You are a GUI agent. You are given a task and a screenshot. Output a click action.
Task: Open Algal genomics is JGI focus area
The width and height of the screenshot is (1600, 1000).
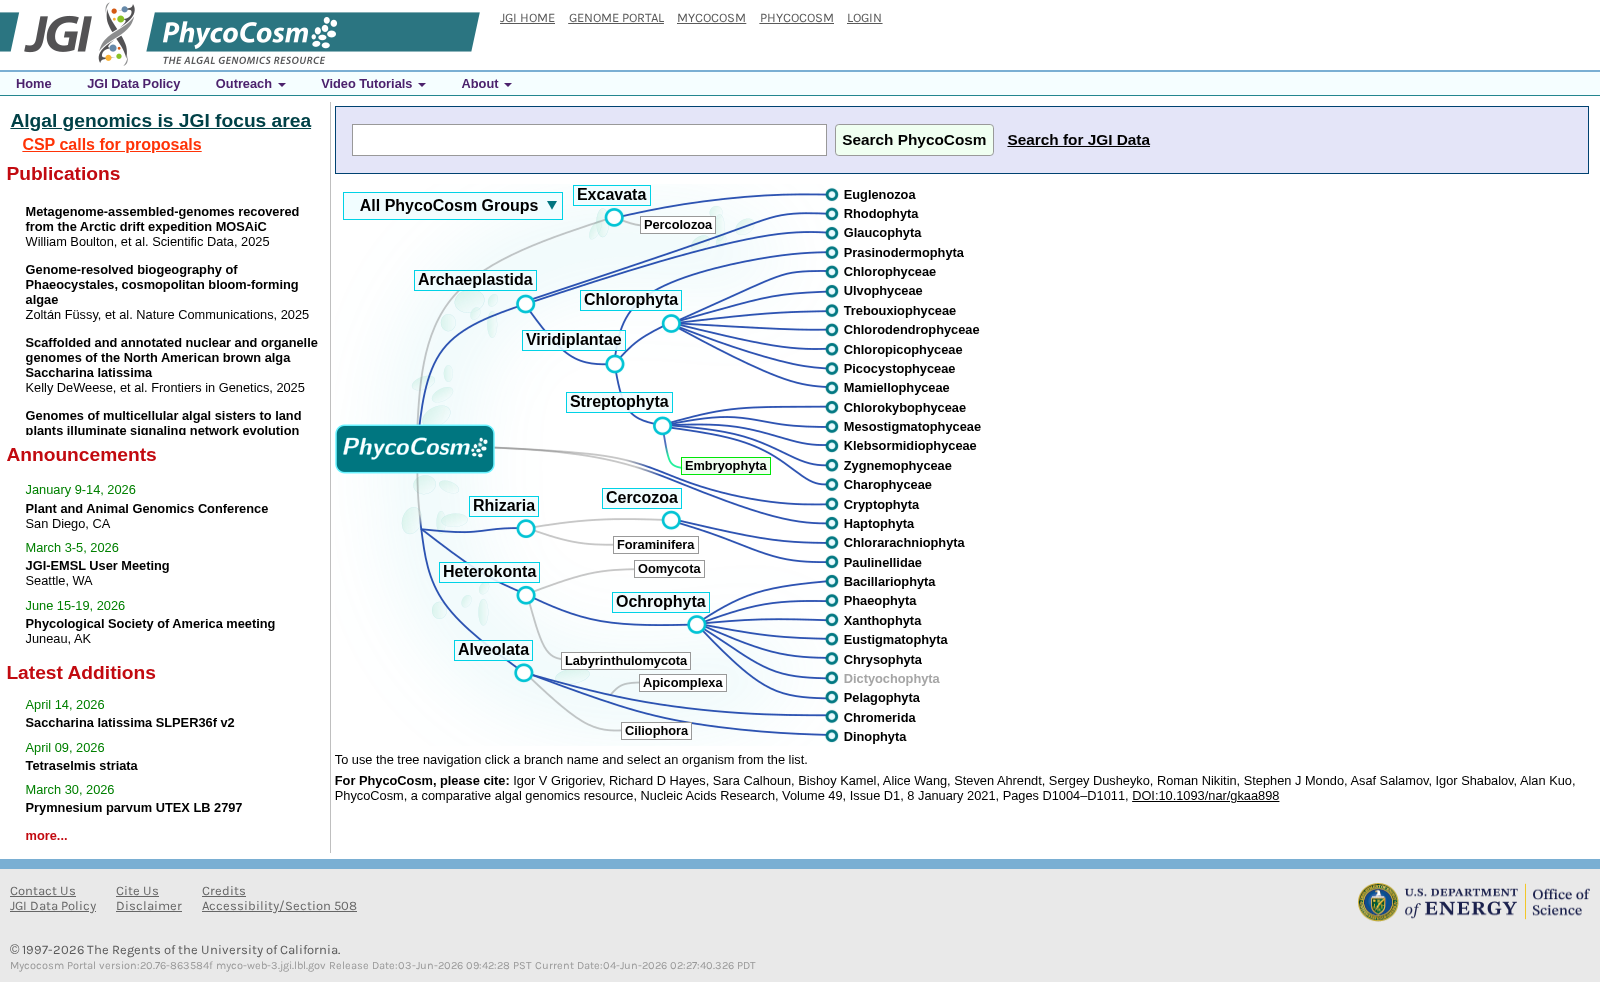click(161, 121)
